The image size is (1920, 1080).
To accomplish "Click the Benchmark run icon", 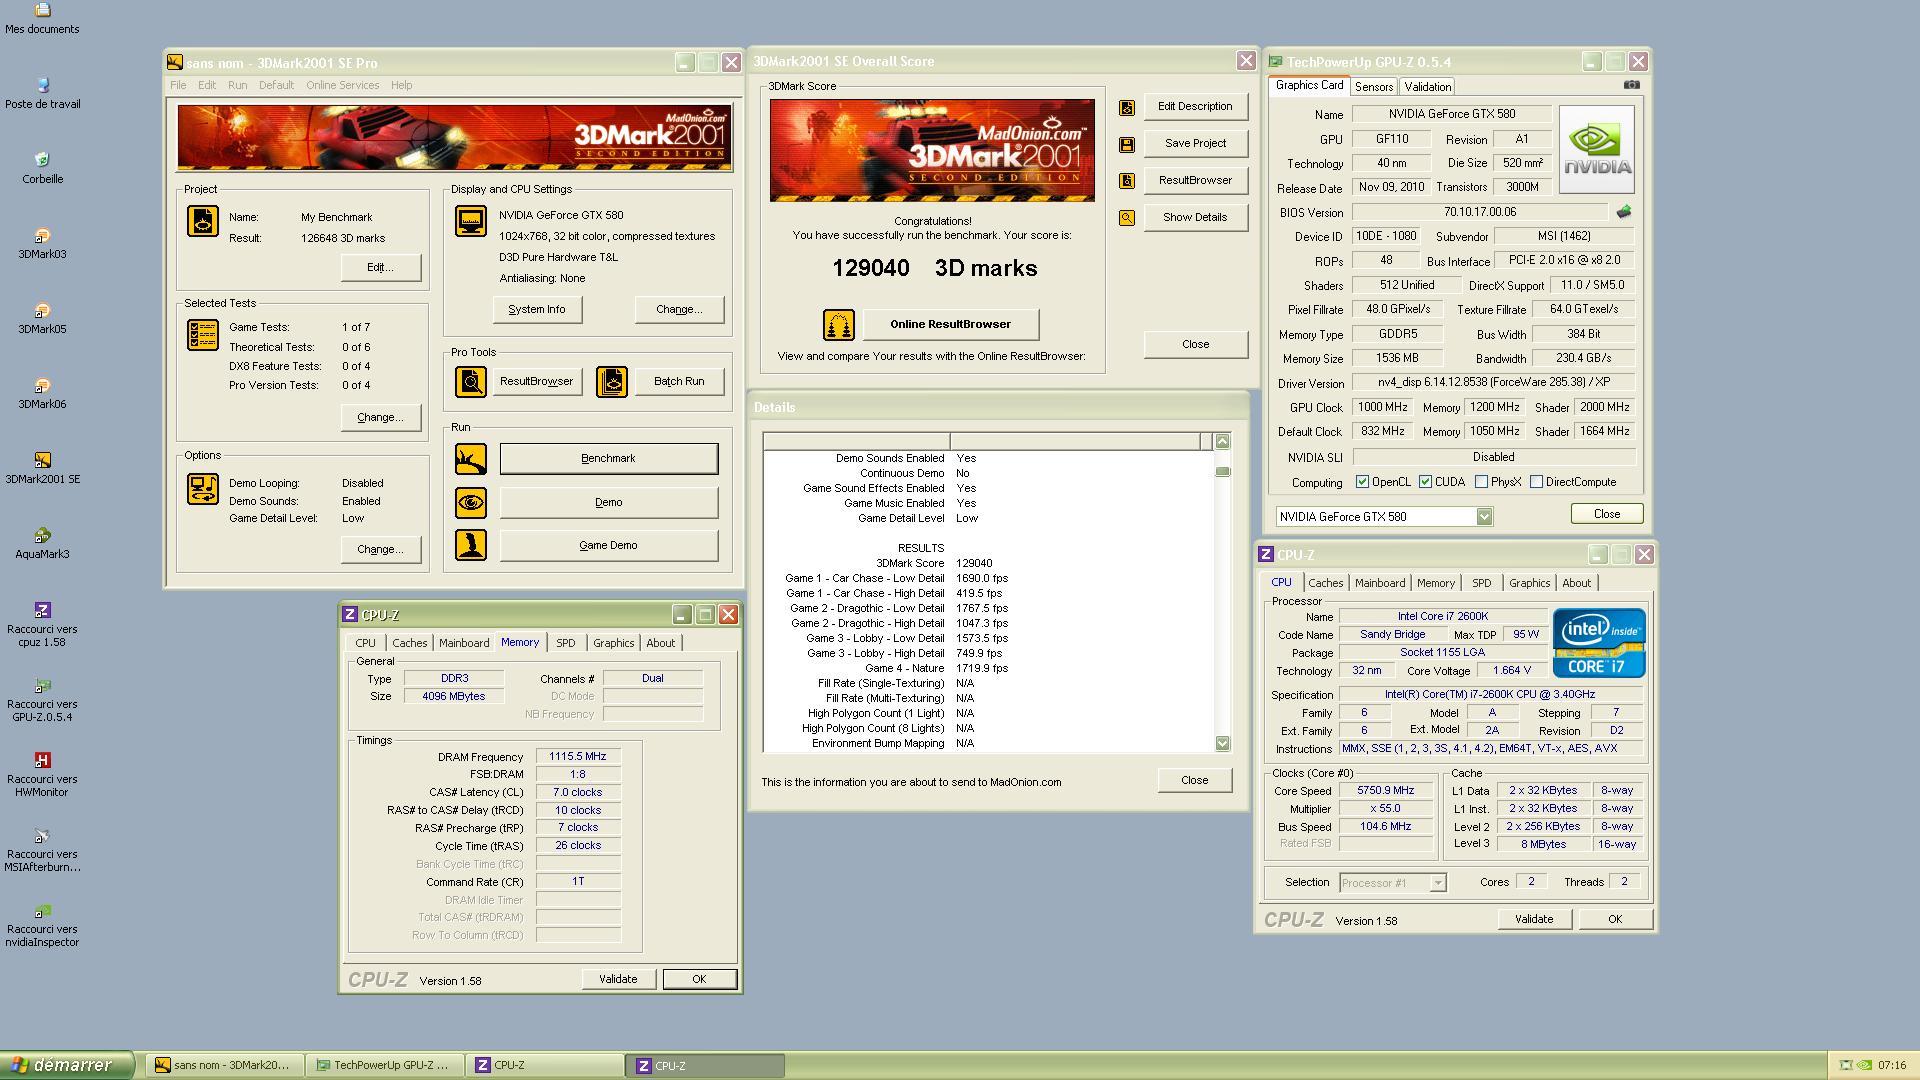I will (x=471, y=459).
